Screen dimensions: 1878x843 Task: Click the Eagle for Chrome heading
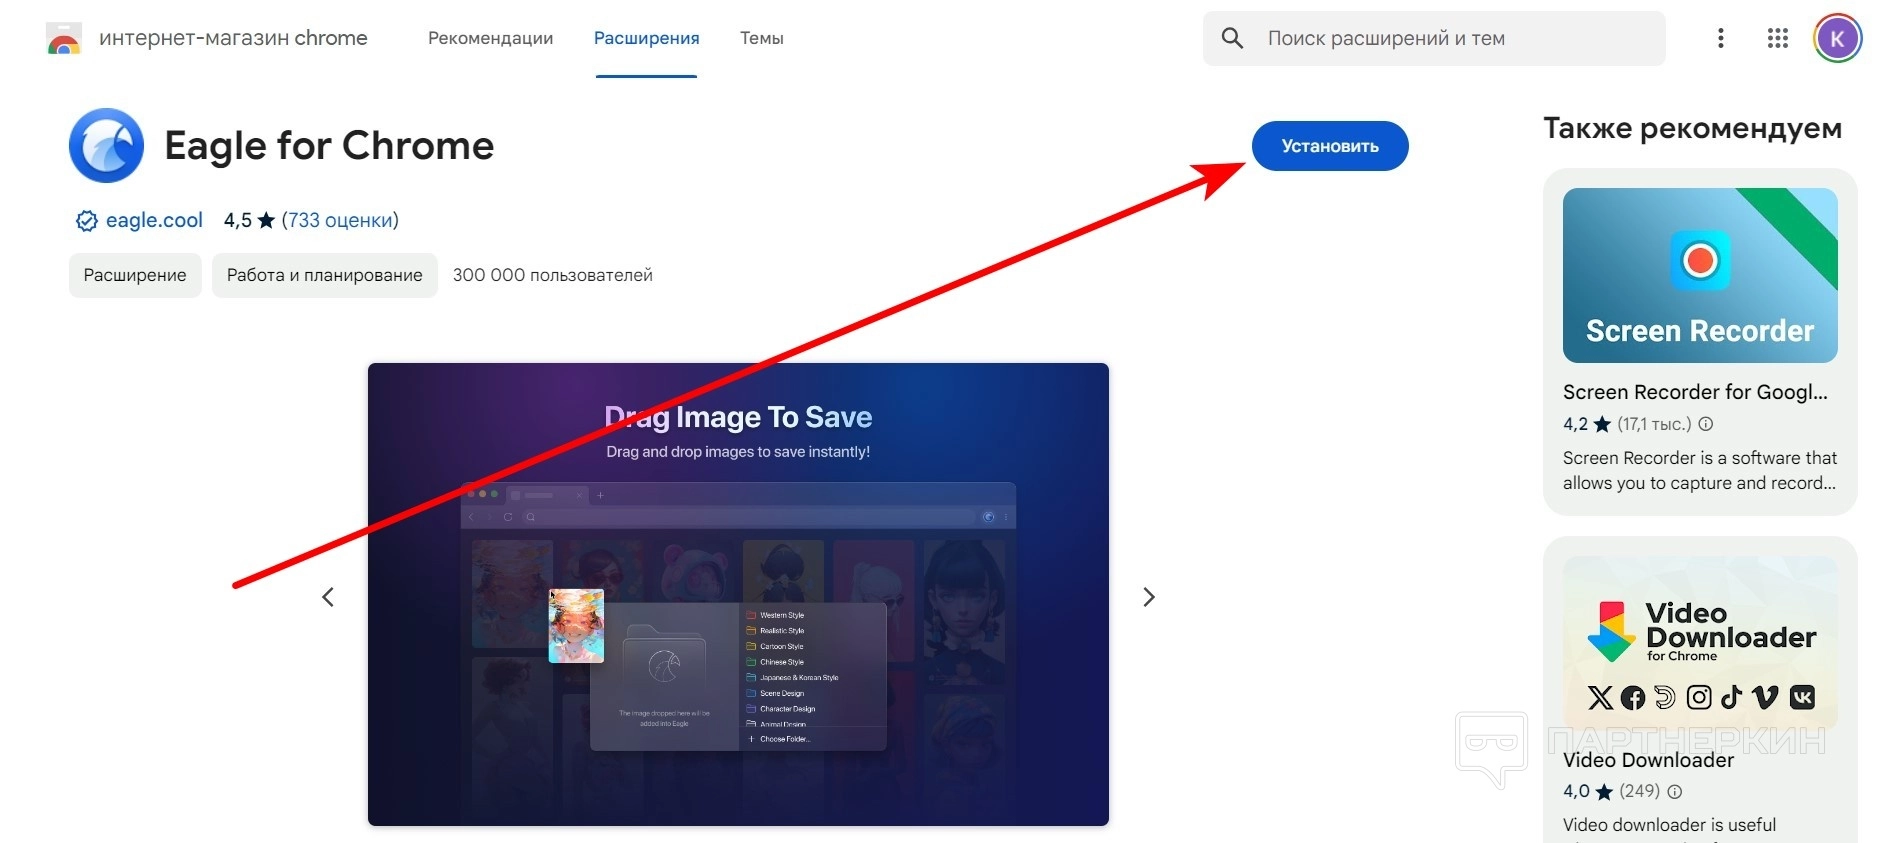(329, 146)
